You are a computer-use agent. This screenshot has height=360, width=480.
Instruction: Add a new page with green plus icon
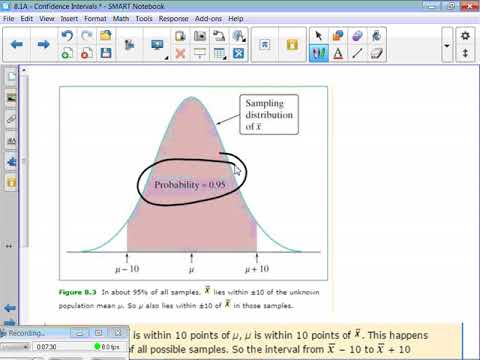[67, 53]
